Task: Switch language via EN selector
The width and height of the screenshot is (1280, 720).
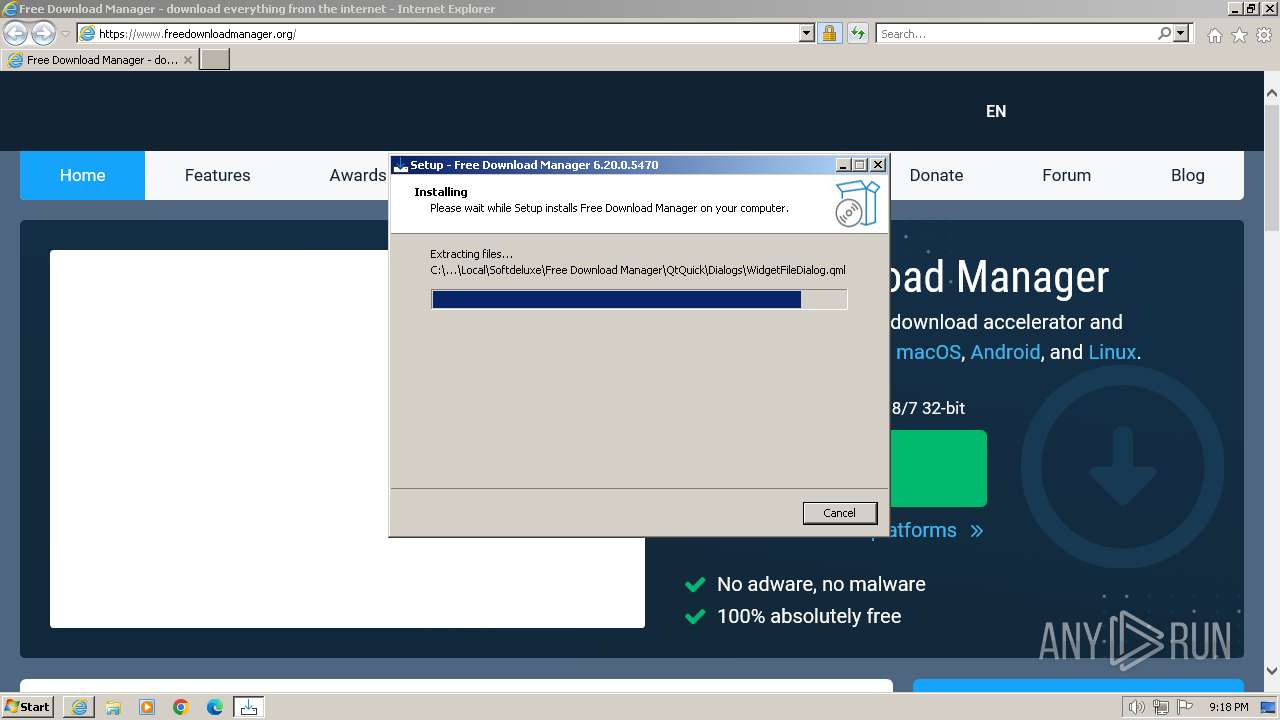Action: [996, 111]
